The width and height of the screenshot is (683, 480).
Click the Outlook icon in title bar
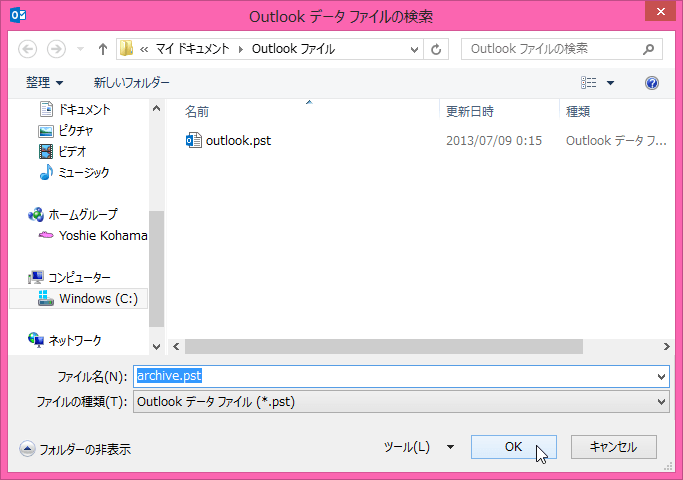click(18, 15)
